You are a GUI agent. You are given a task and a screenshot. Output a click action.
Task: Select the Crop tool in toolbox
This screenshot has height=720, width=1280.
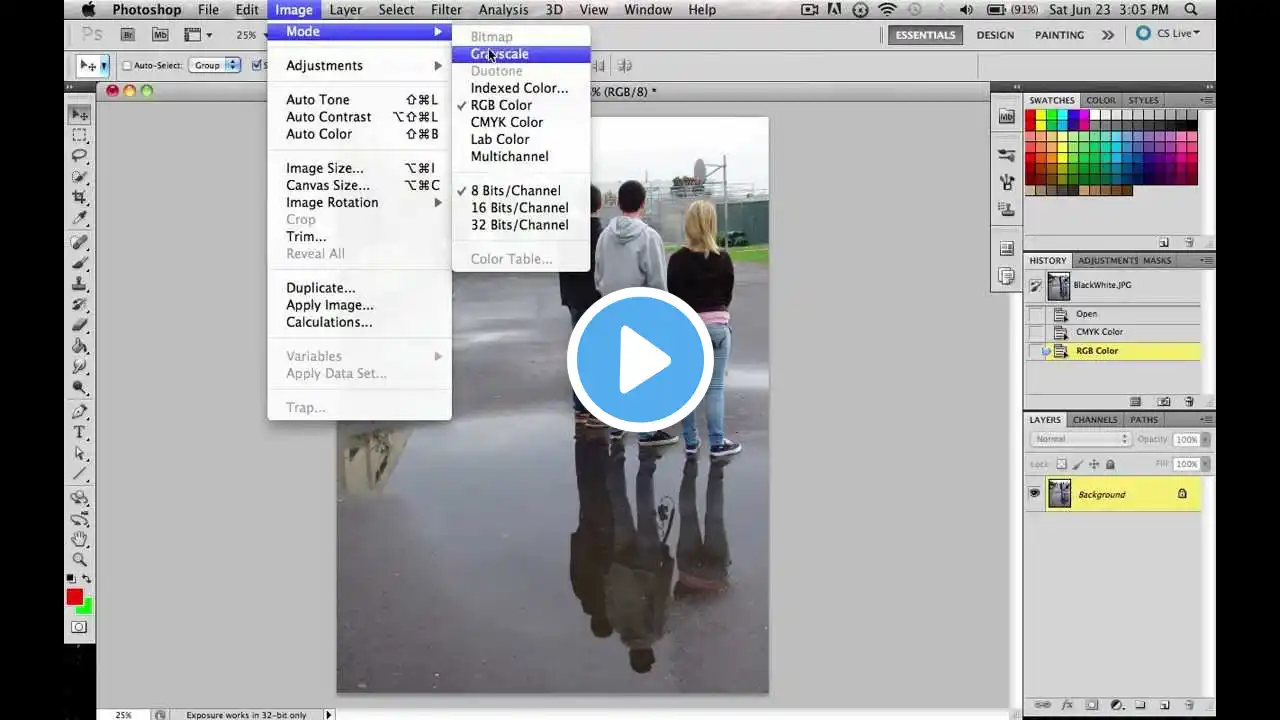pos(79,197)
